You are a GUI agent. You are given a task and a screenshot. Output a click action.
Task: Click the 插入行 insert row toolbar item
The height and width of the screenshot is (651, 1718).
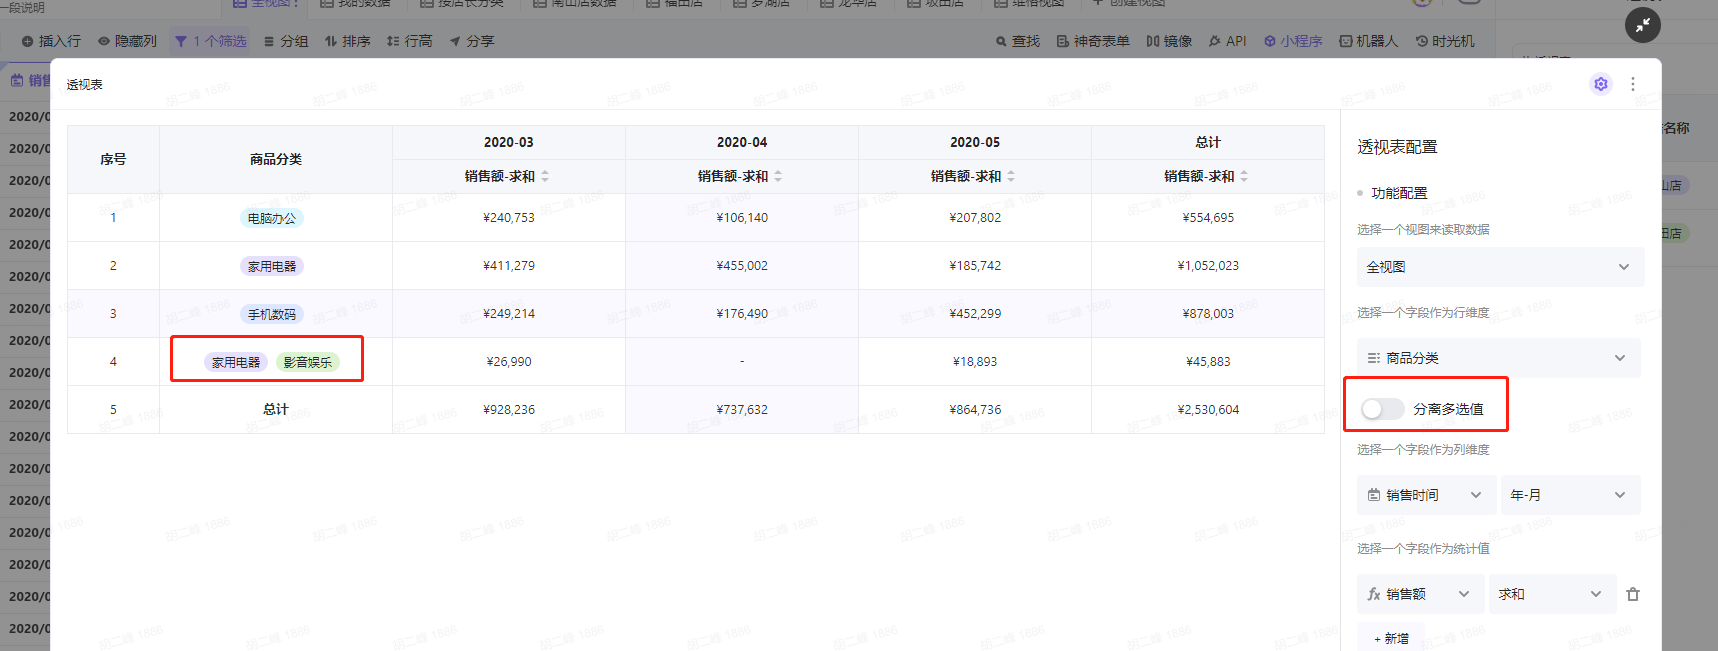(51, 41)
